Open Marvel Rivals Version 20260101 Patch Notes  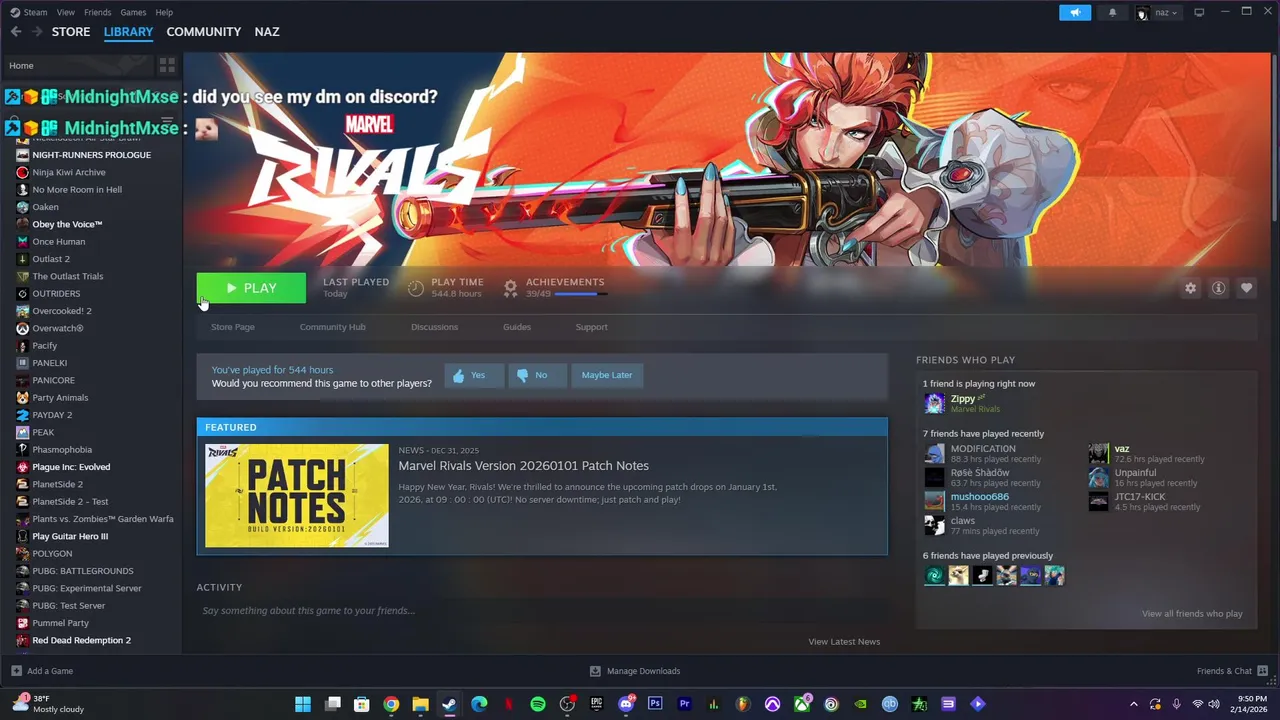click(524, 466)
